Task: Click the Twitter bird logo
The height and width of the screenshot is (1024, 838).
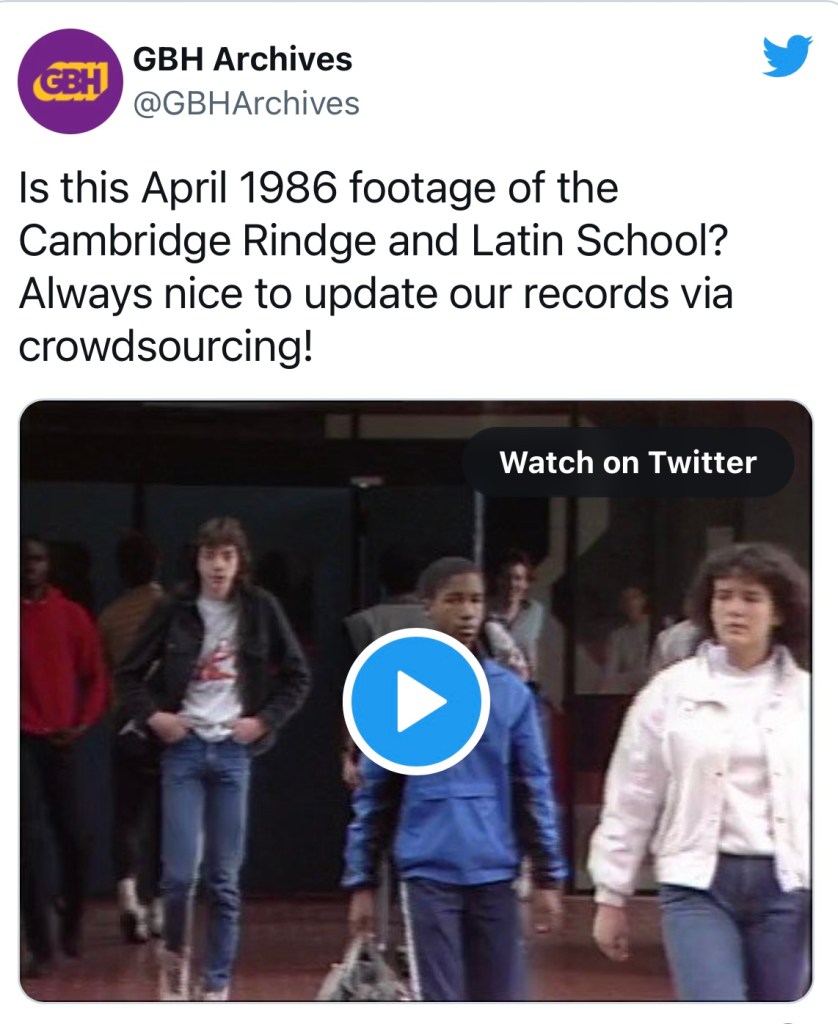Action: pyautogui.click(x=787, y=56)
